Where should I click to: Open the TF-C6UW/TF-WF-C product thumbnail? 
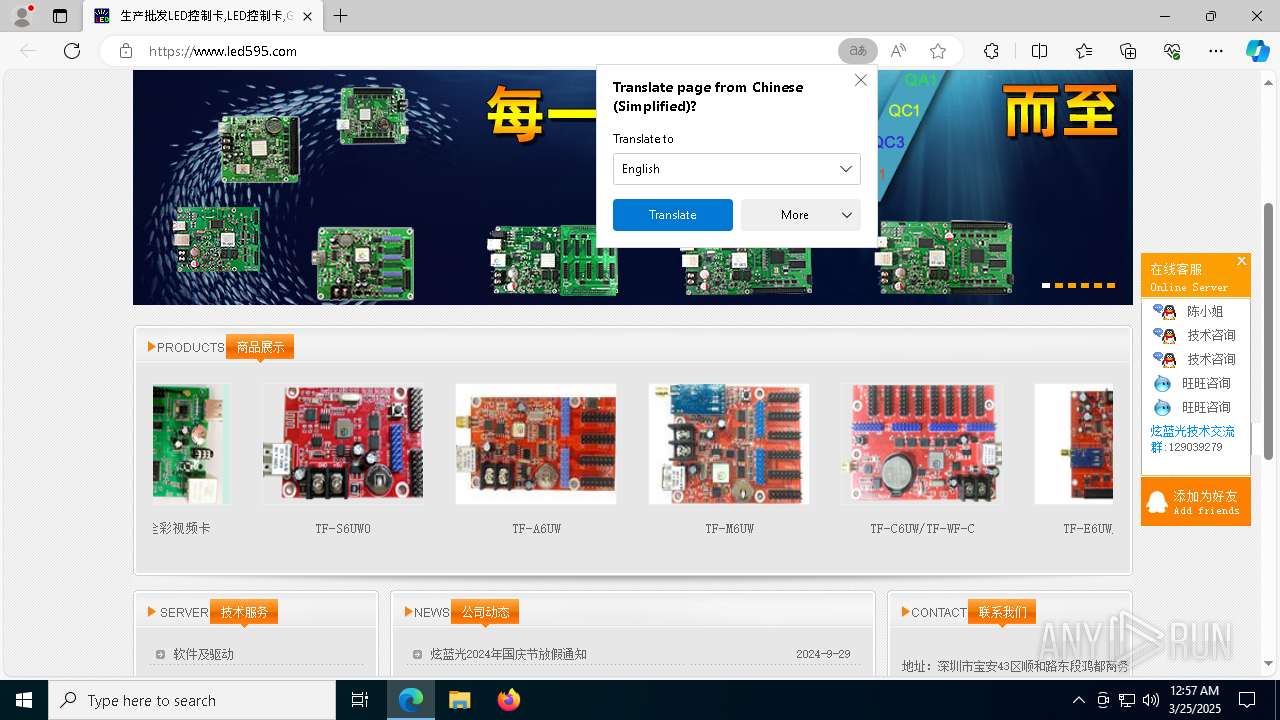coord(922,444)
